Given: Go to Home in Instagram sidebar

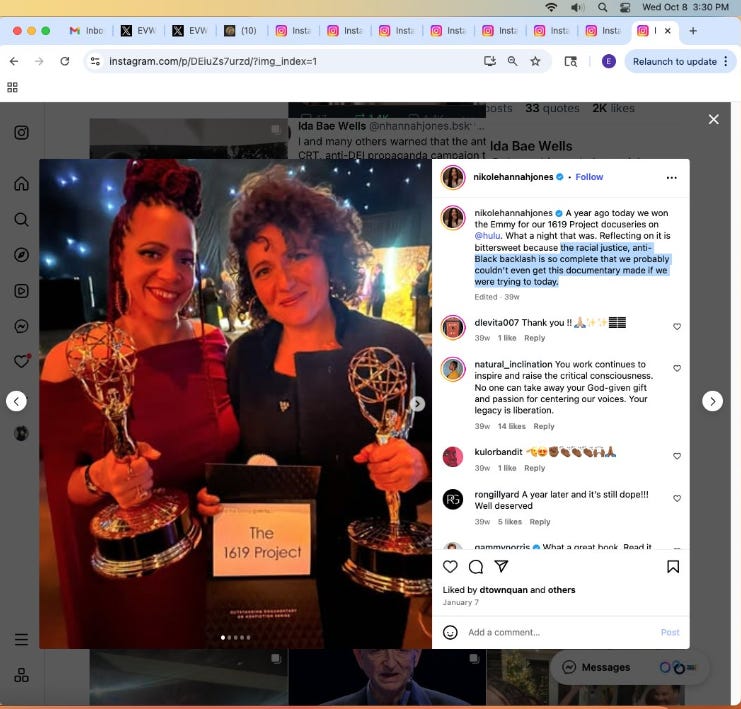Looking at the screenshot, I should click(21, 183).
